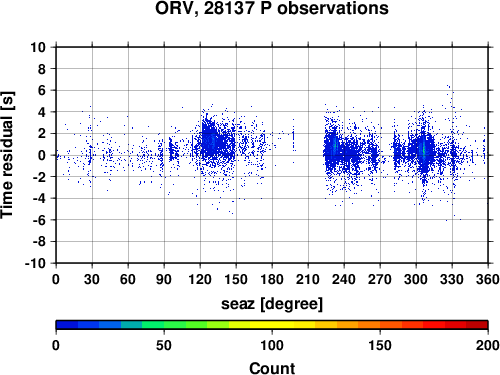Click the dark blue start of the colorbar
This screenshot has height=375, width=500.
[x=67, y=325]
